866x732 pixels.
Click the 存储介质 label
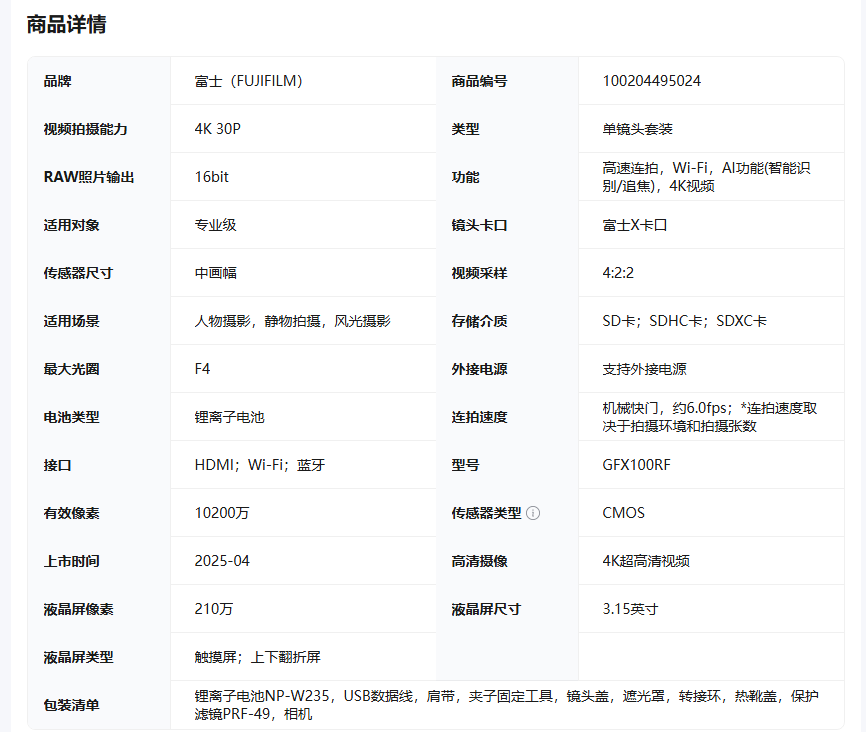[x=479, y=322]
